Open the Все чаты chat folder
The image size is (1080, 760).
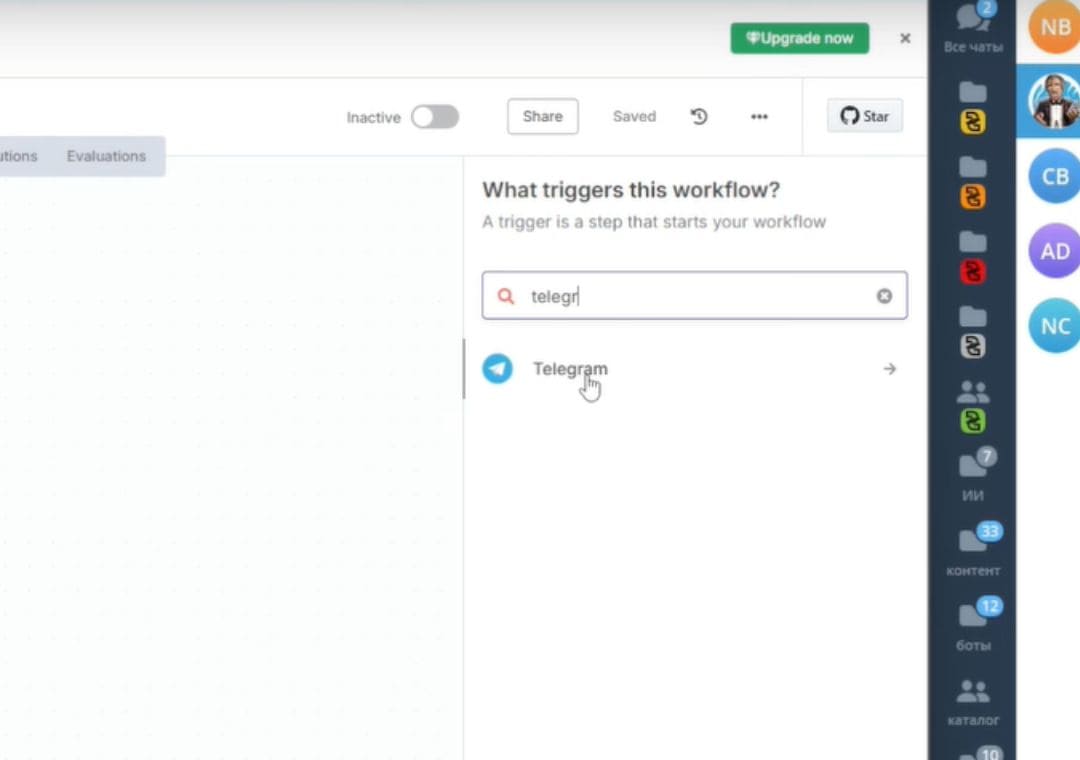[972, 27]
